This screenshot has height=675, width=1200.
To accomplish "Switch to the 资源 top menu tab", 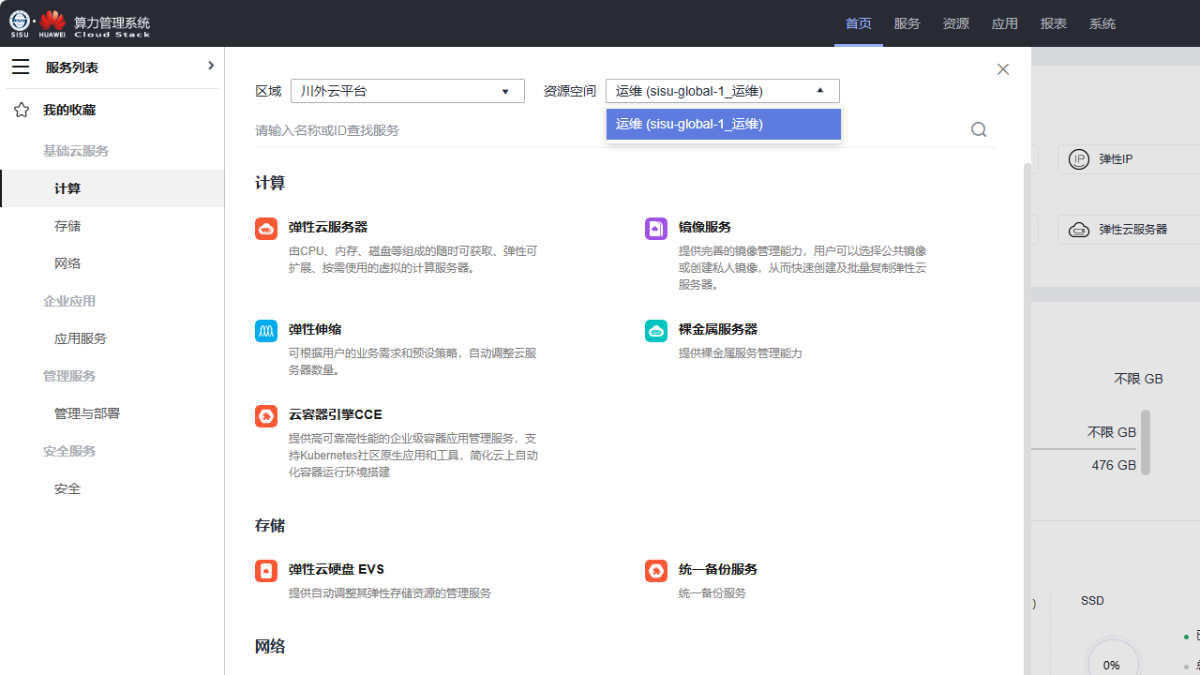I will pyautogui.click(x=956, y=24).
